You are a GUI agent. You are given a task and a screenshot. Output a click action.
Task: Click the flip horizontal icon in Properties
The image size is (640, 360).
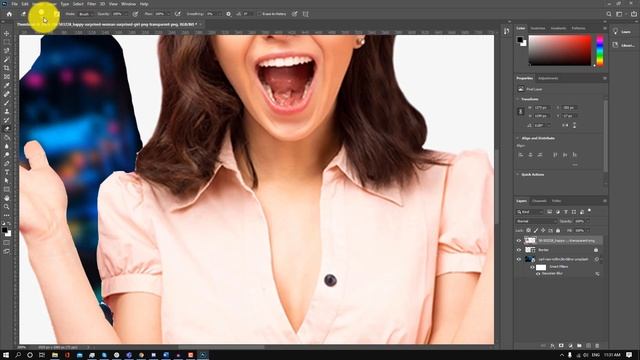pyautogui.click(x=565, y=125)
